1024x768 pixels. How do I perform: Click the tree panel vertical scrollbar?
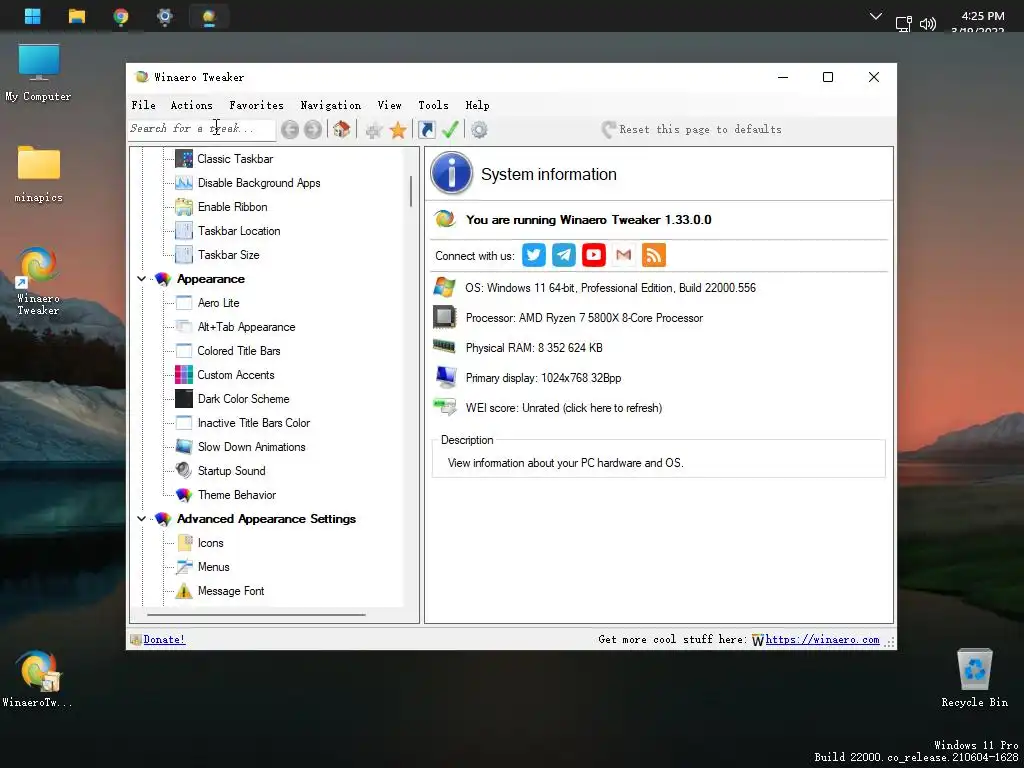(411, 191)
